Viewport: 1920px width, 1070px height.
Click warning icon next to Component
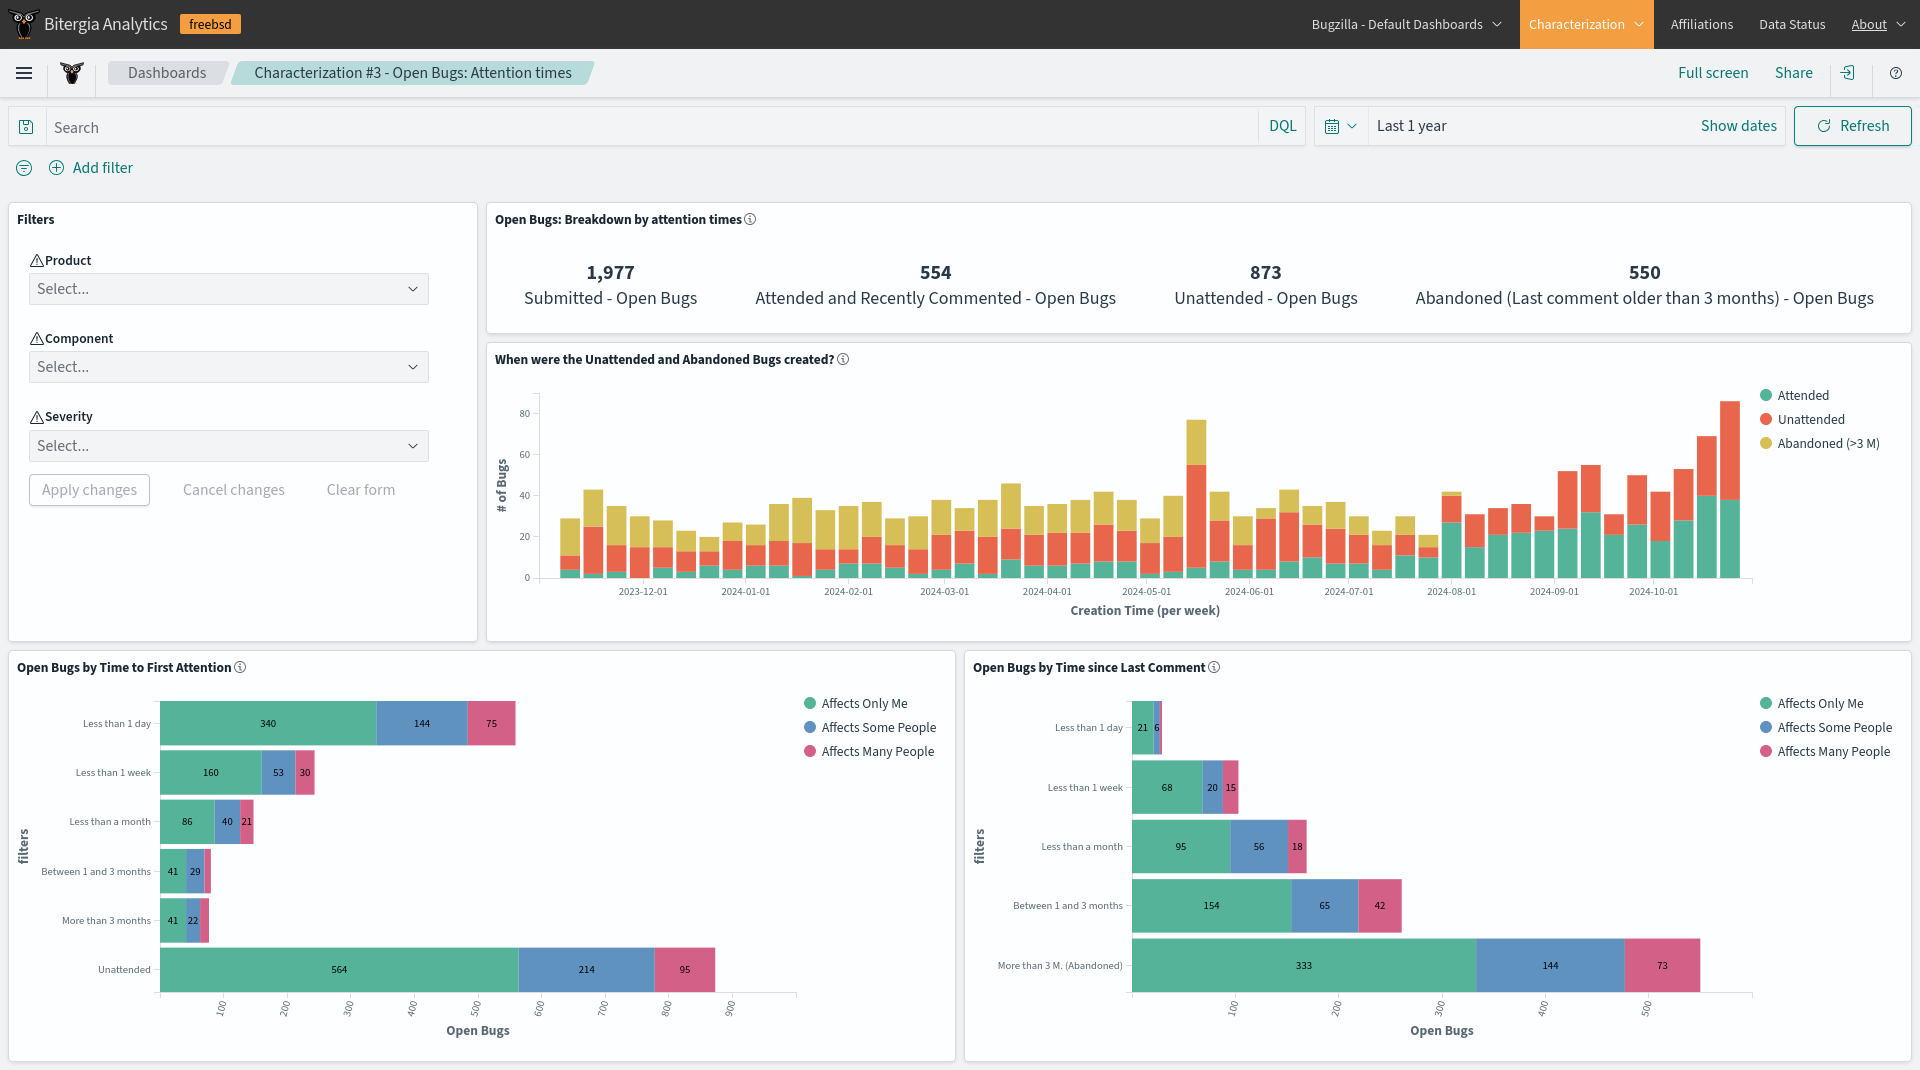tap(37, 338)
